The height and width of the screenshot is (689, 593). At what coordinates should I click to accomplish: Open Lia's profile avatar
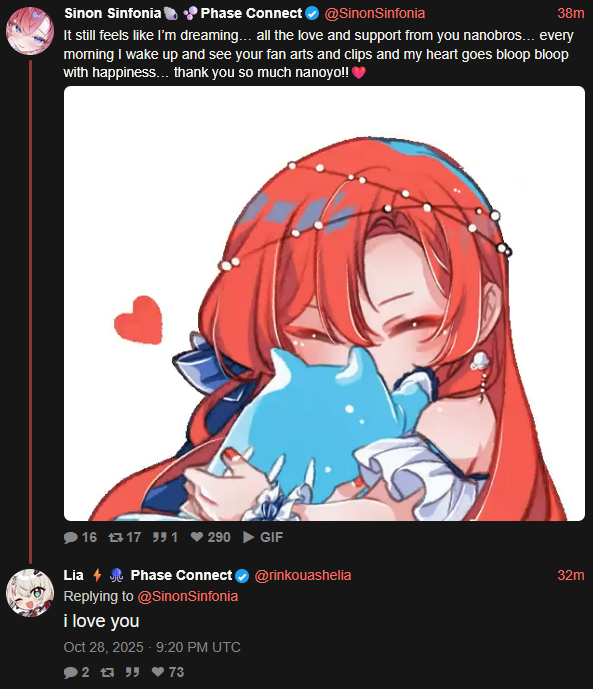click(x=30, y=593)
